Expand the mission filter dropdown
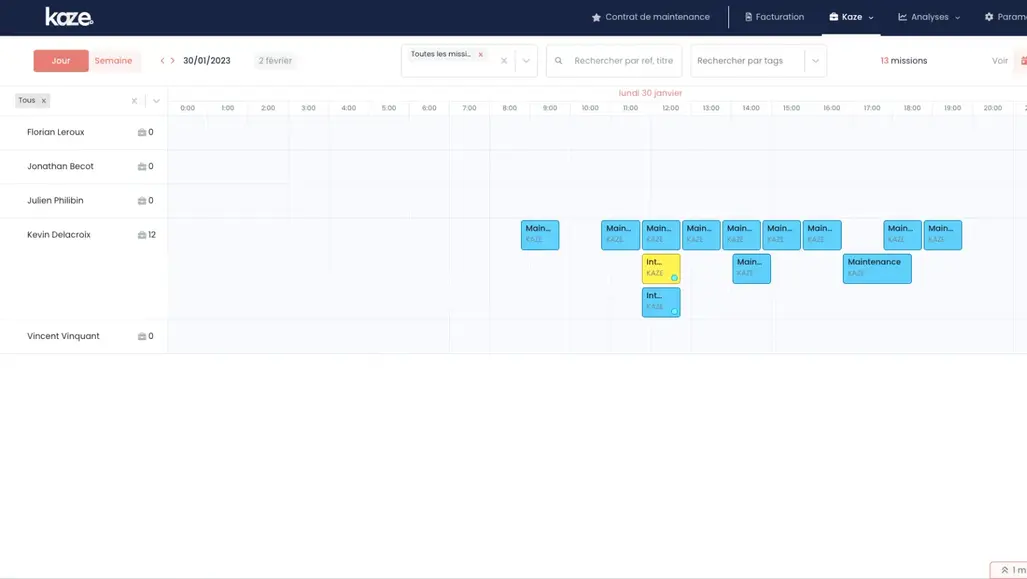The width and height of the screenshot is (1027, 579). pyautogui.click(x=526, y=61)
